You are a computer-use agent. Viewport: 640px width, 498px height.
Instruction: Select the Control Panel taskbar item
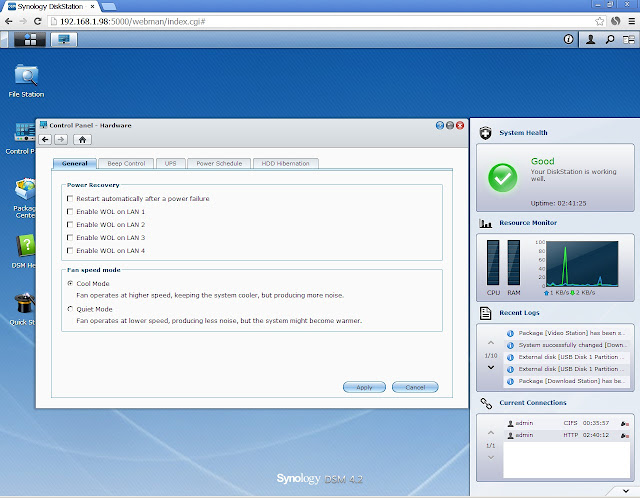[64, 40]
